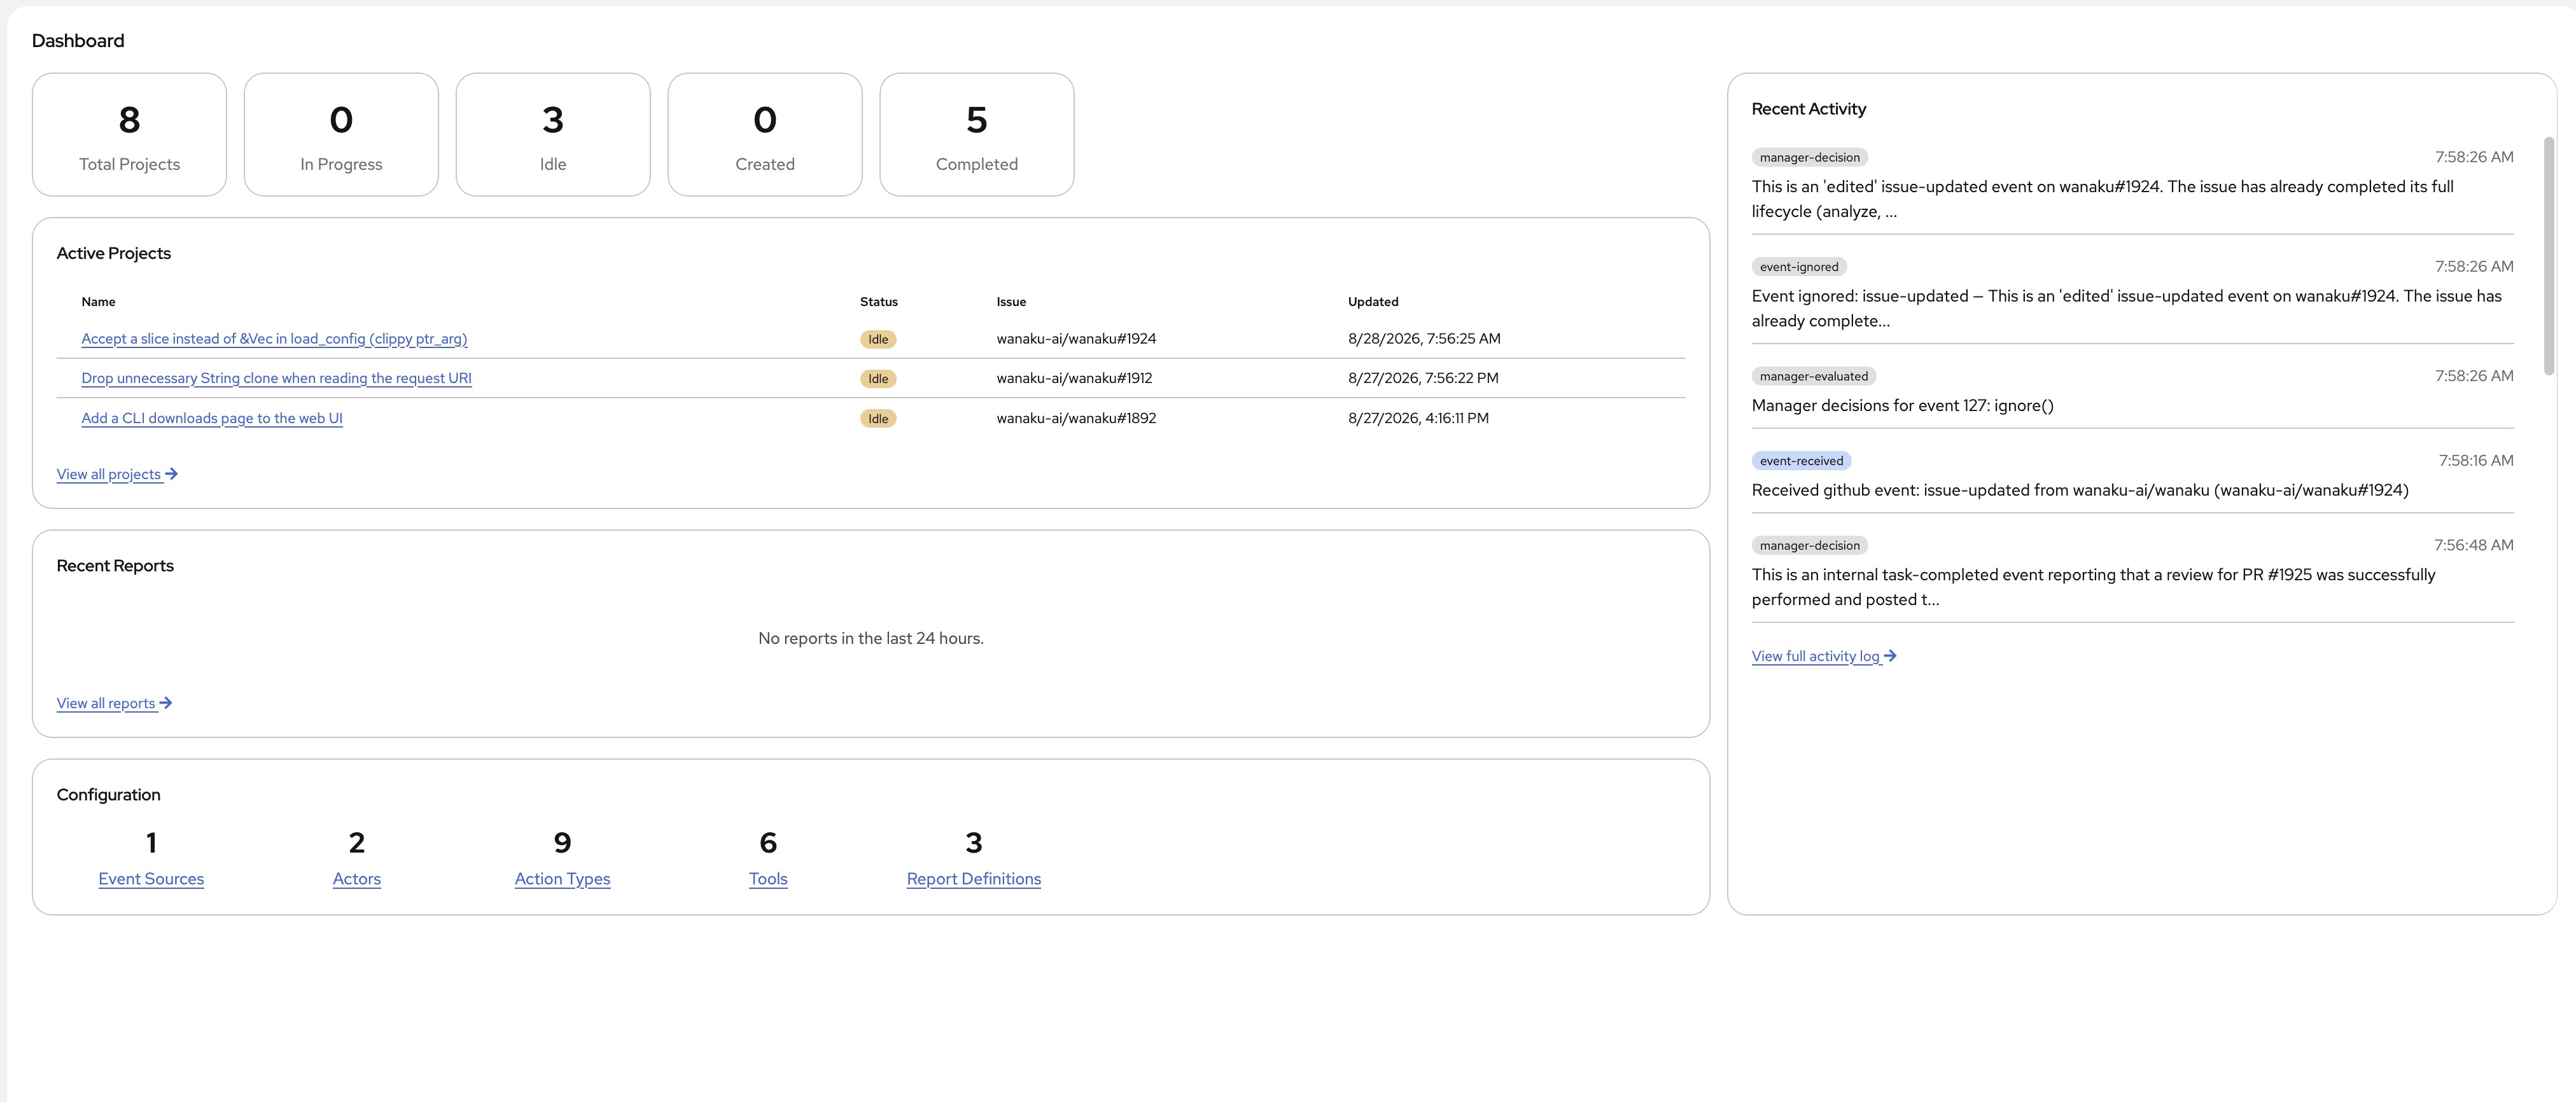Click 'Manager decisions for event 127: ignore()' entry
The width and height of the screenshot is (2576, 1102).
1902,406
